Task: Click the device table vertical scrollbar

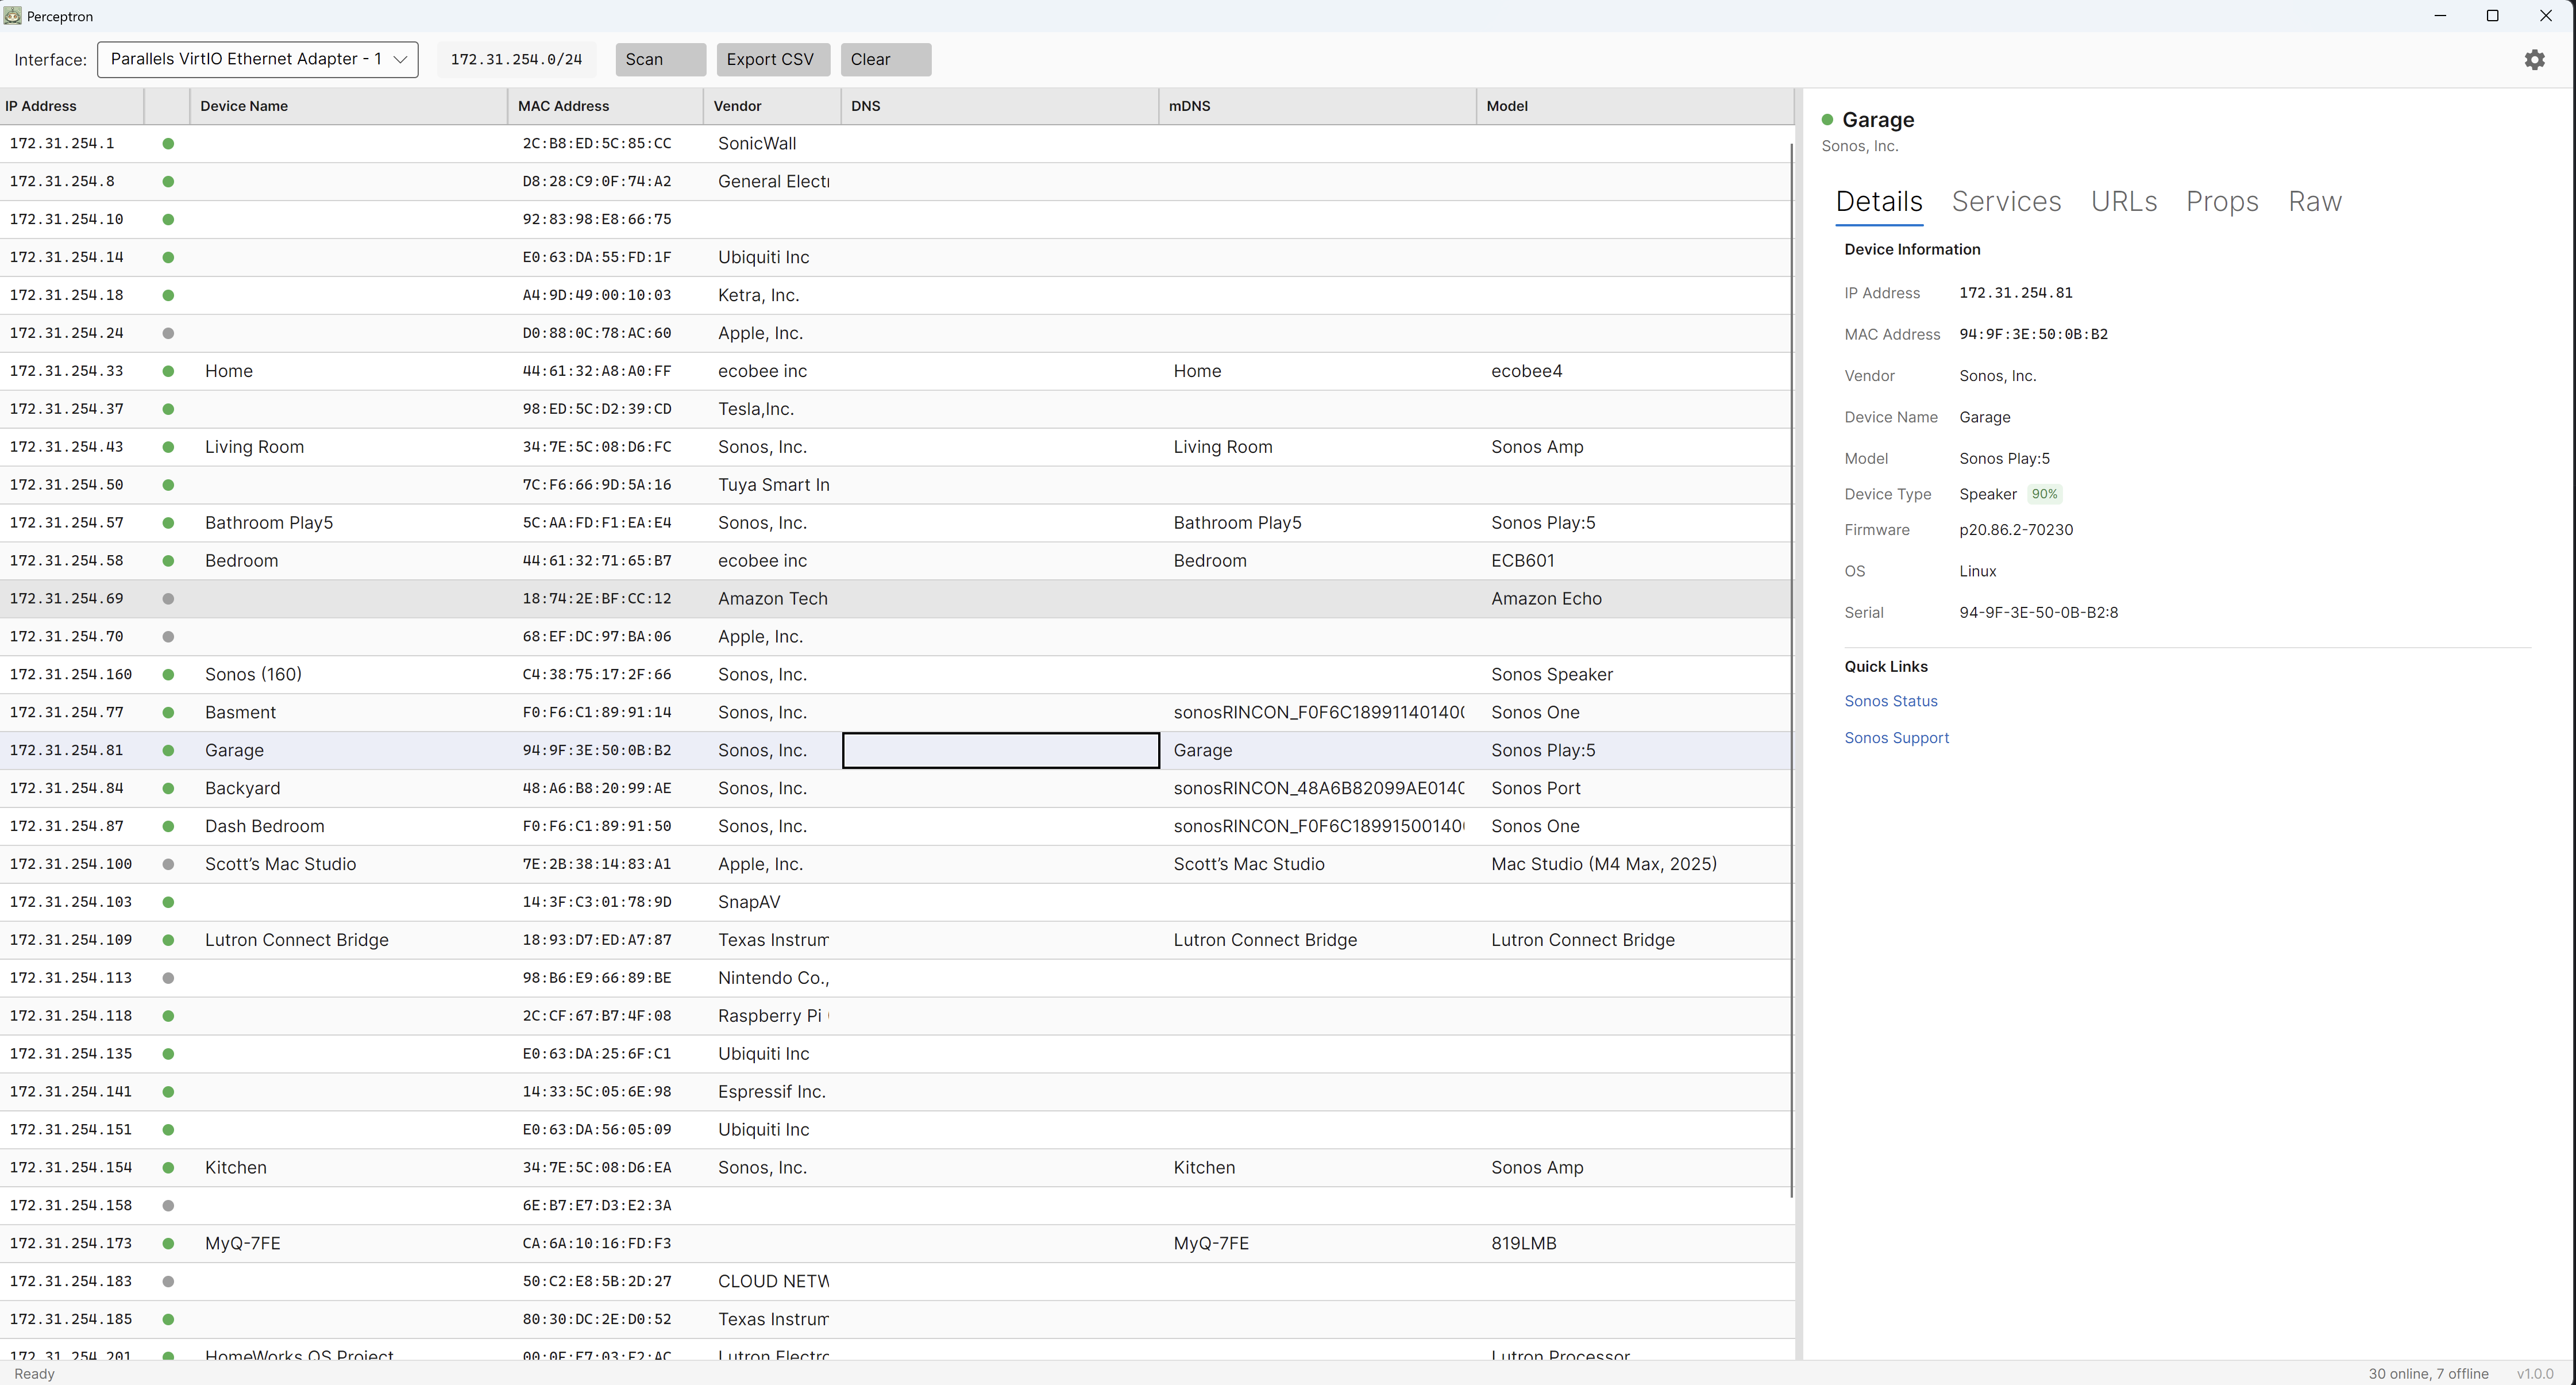Action: click(1791, 670)
